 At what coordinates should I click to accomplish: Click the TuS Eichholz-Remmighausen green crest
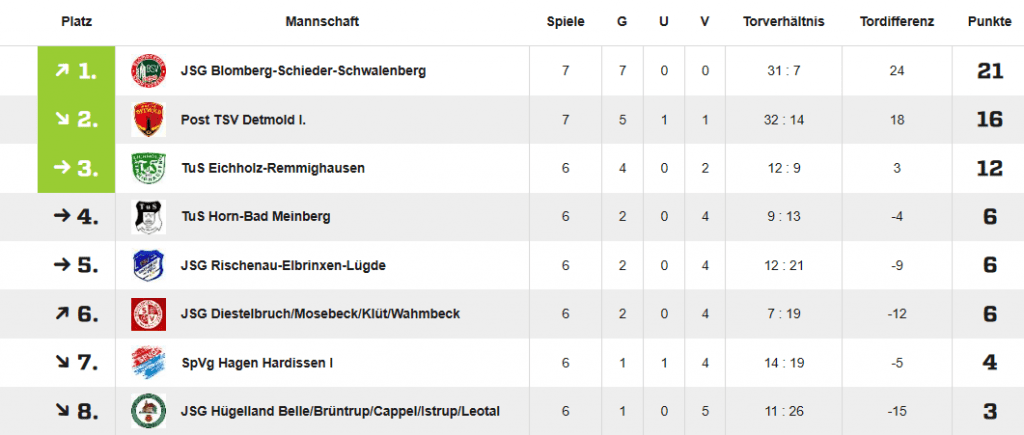148,169
